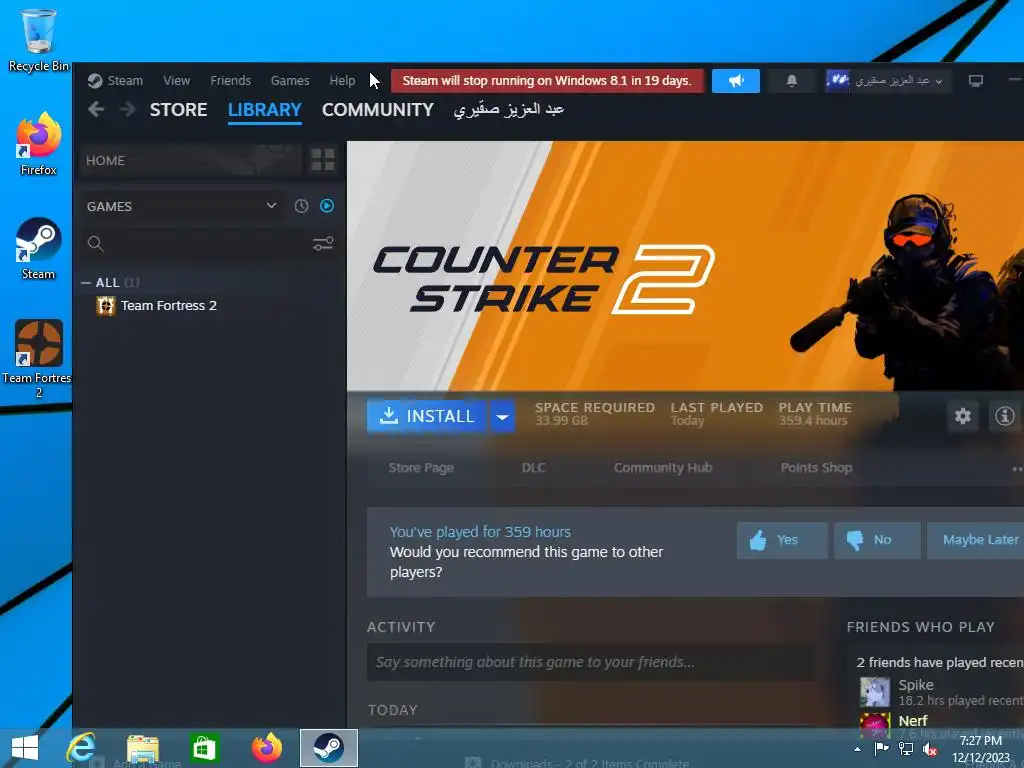Open the Steam desktop shortcut
Image resolution: width=1024 pixels, height=768 pixels.
39,248
